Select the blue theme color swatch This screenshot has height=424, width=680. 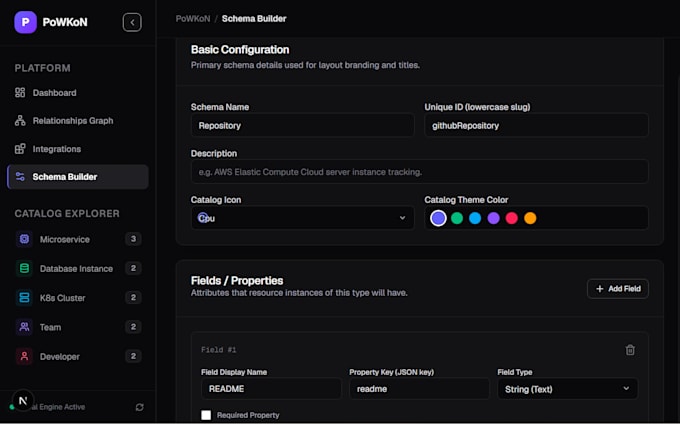click(x=475, y=218)
